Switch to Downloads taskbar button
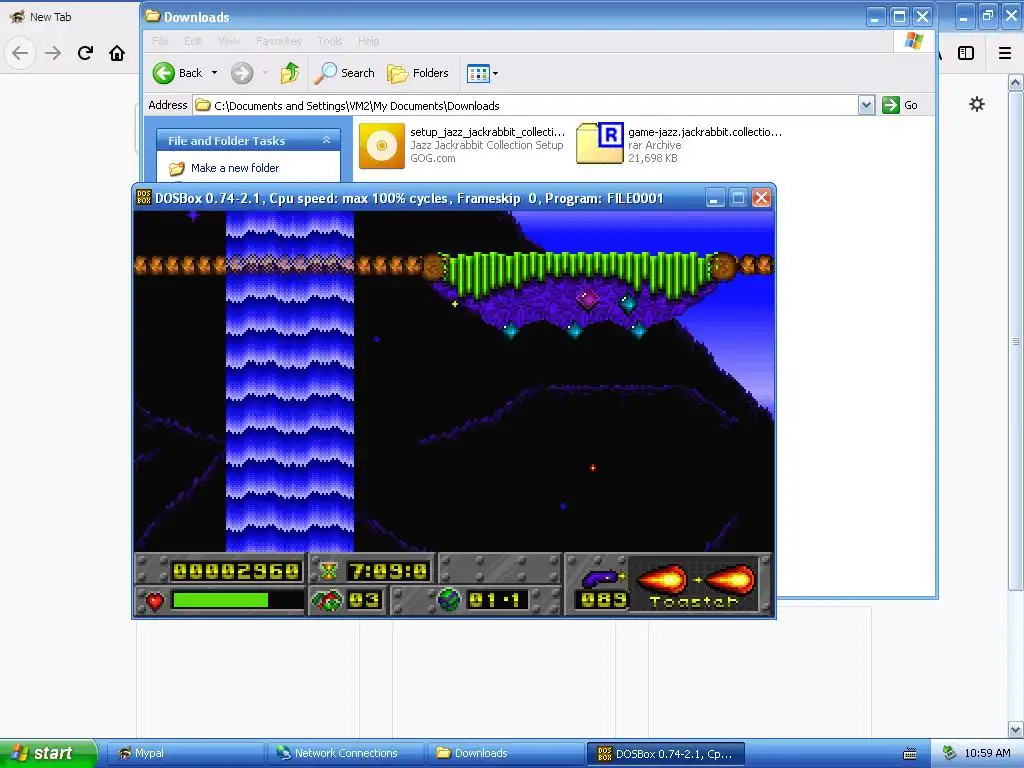Viewport: 1024px width, 768px height. (506, 753)
